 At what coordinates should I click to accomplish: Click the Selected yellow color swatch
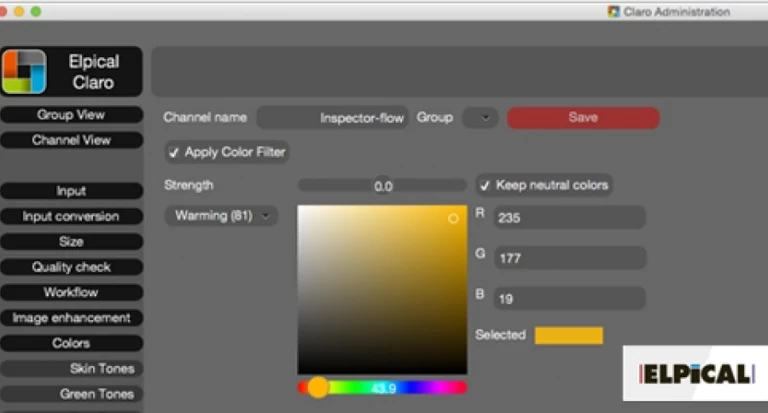tap(568, 335)
